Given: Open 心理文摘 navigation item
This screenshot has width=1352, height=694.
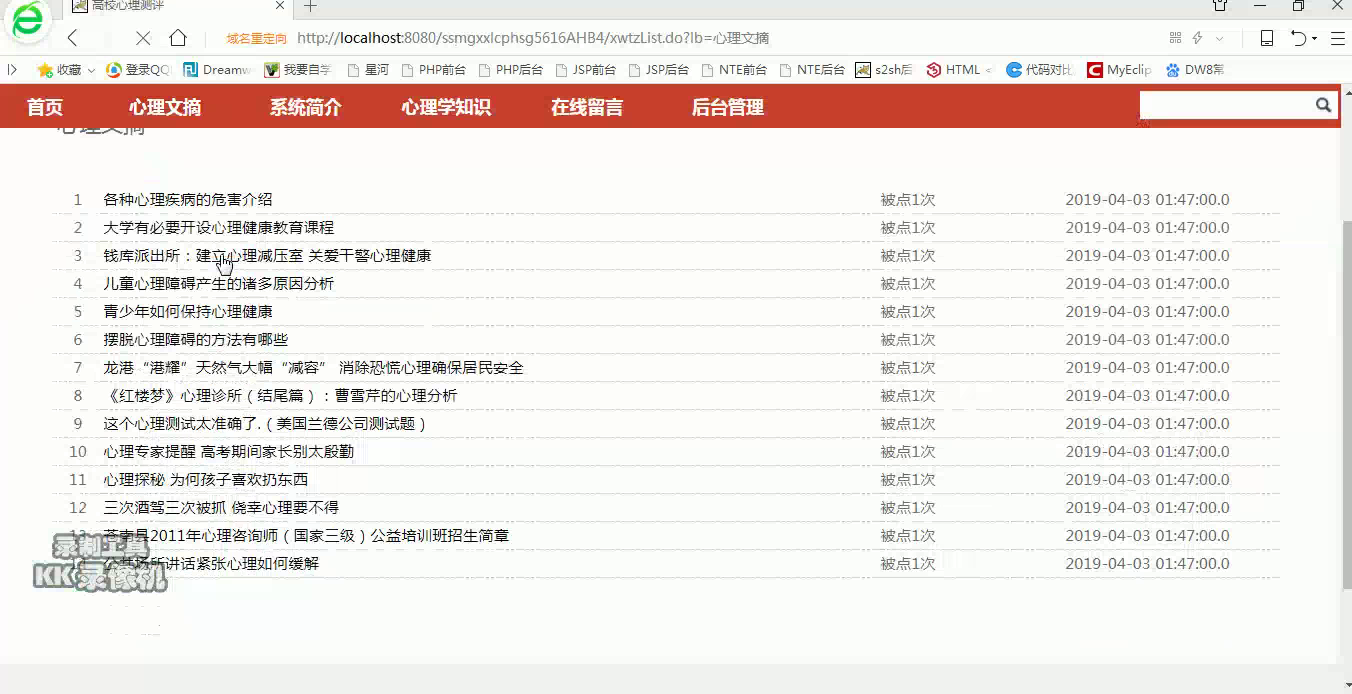Looking at the screenshot, I should [x=165, y=107].
